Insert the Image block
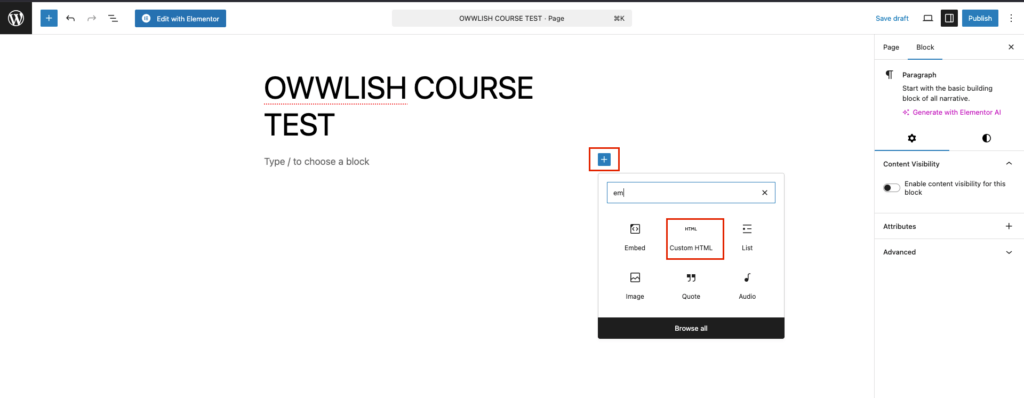Viewport: 1024px width, 398px height. [x=635, y=286]
